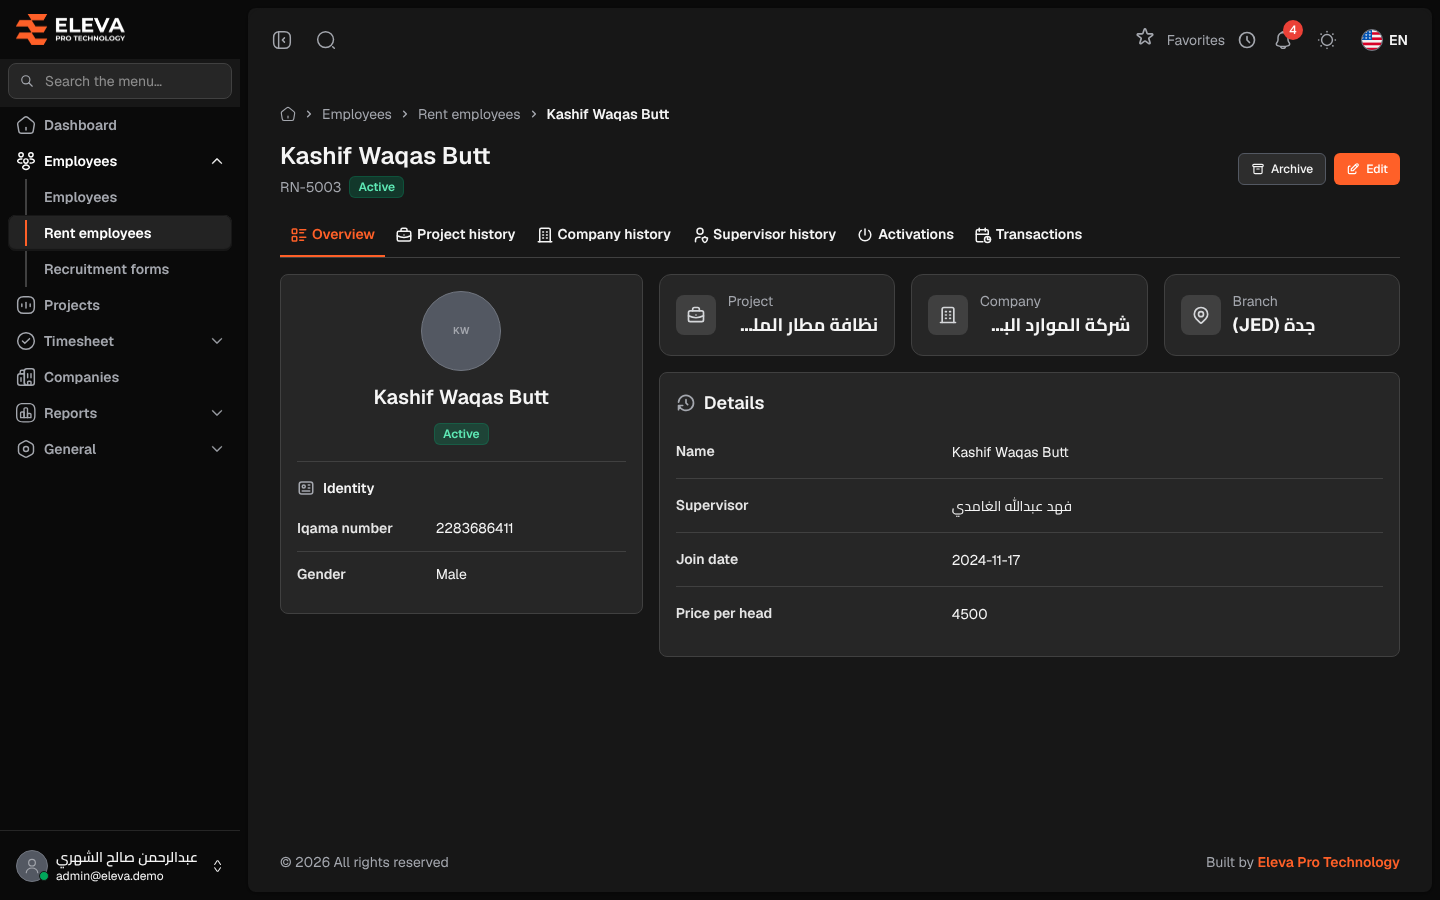Switch to the Activations tab

(906, 234)
